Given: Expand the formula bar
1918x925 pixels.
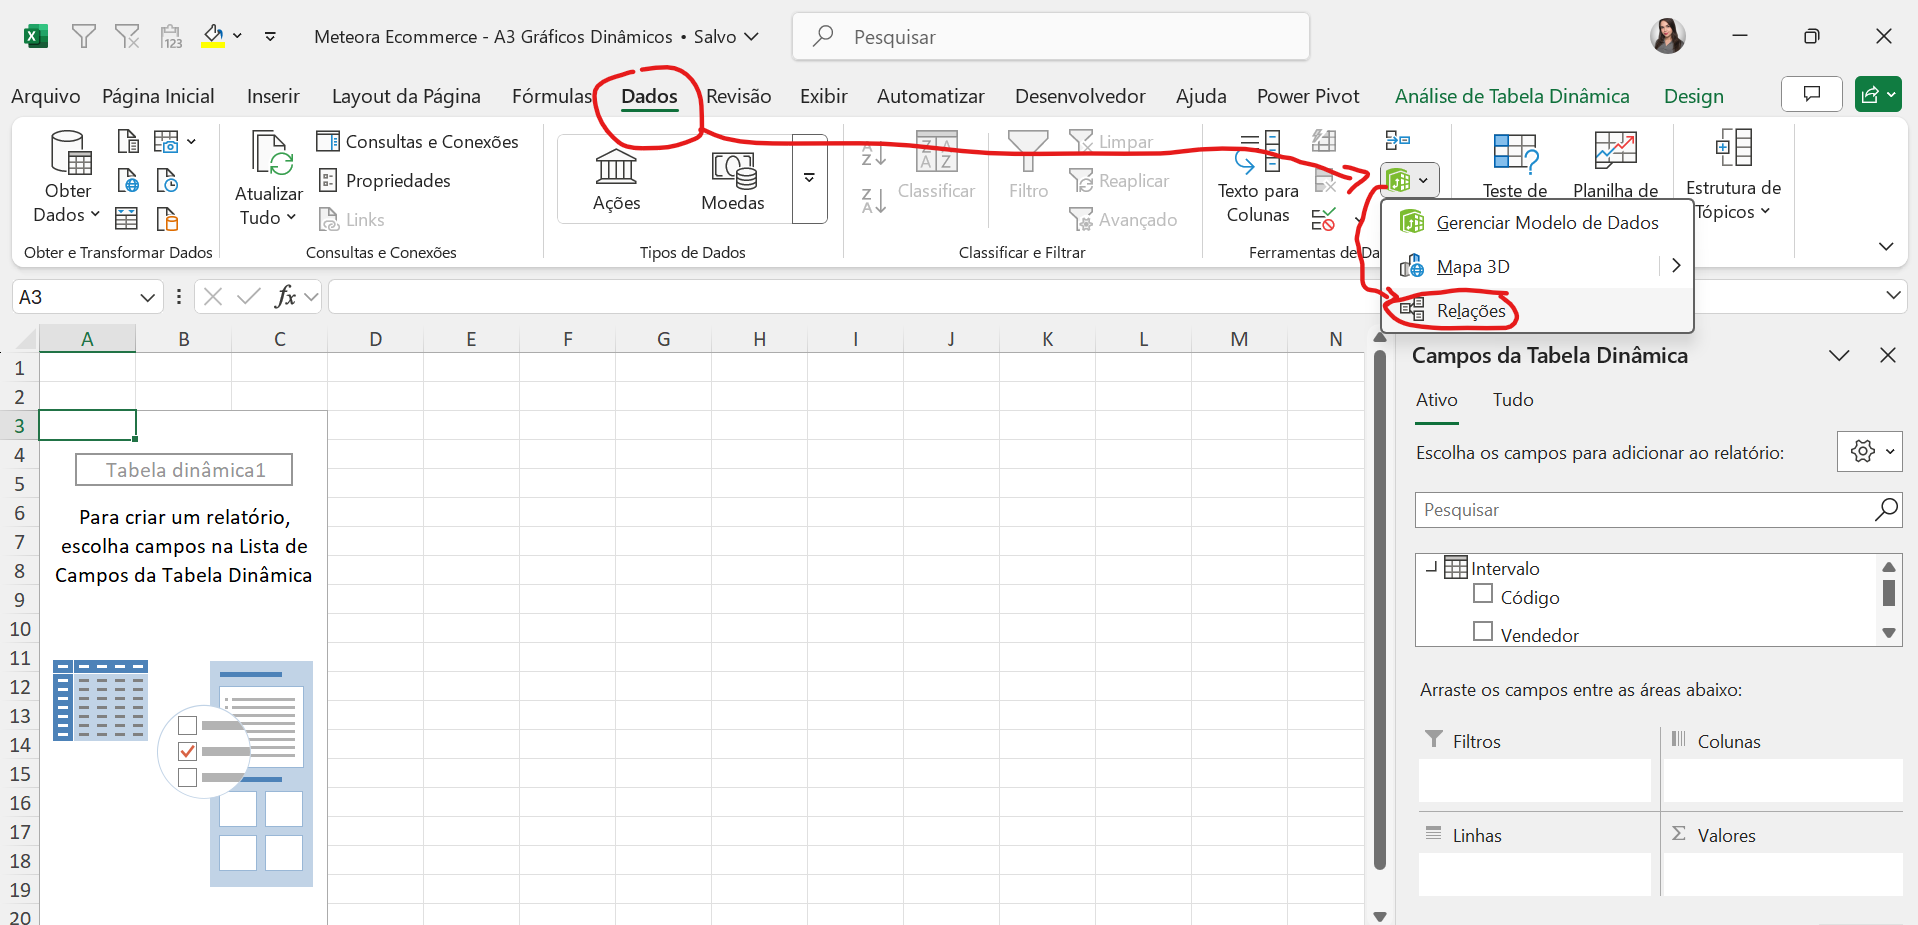Looking at the screenshot, I should 1892,296.
